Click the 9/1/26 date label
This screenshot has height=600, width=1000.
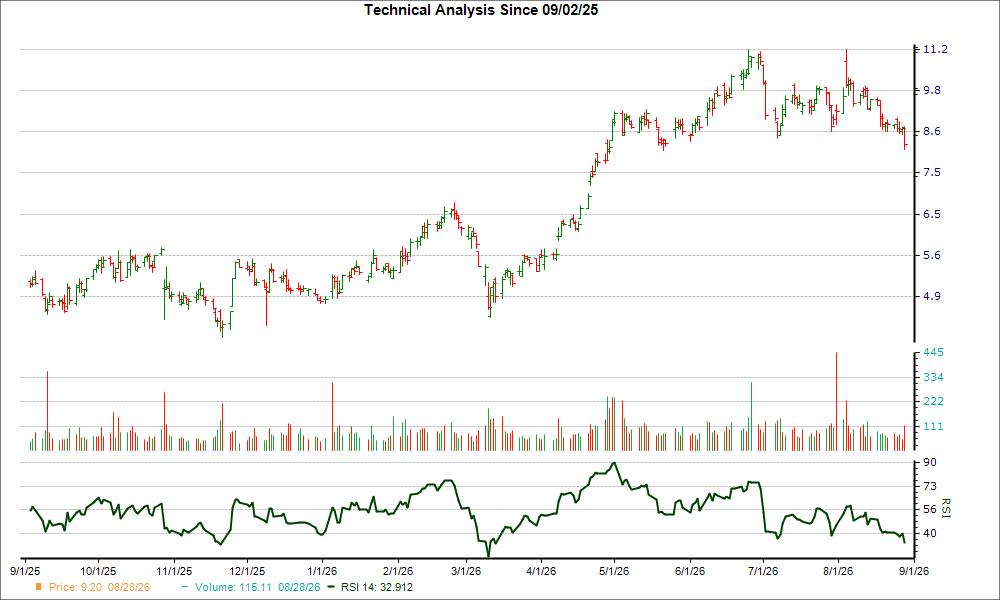(x=913, y=571)
